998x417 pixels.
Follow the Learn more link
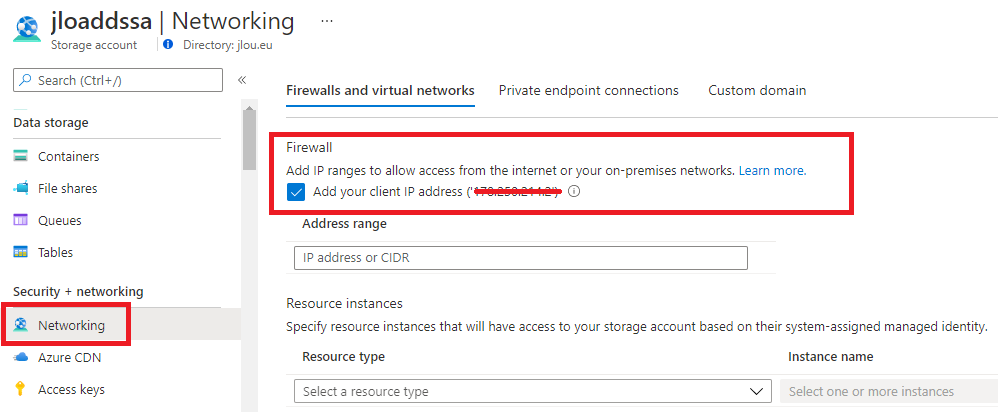click(x=773, y=171)
